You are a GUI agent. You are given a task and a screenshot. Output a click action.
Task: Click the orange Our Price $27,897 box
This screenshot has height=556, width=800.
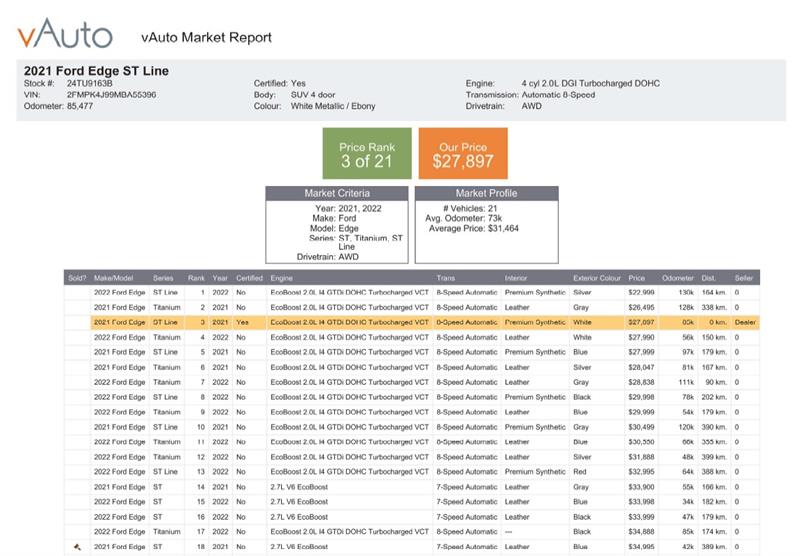coord(463,154)
